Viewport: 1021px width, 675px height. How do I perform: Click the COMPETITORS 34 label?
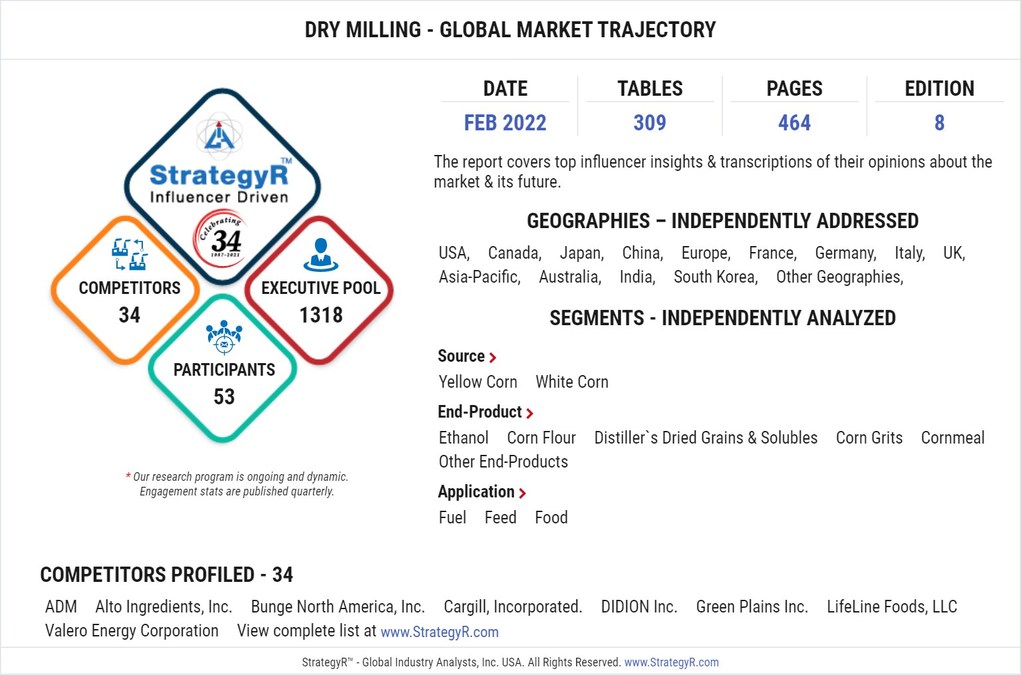(130, 301)
